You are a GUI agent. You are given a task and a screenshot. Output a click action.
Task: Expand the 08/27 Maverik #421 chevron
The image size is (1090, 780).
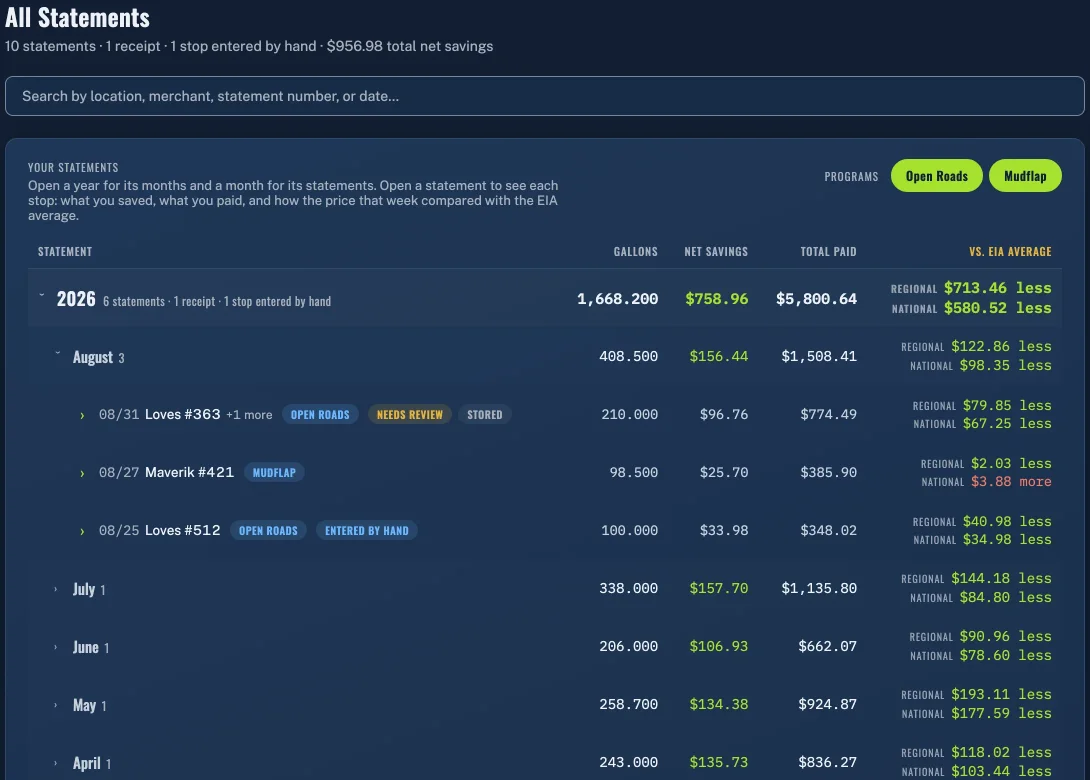82,473
